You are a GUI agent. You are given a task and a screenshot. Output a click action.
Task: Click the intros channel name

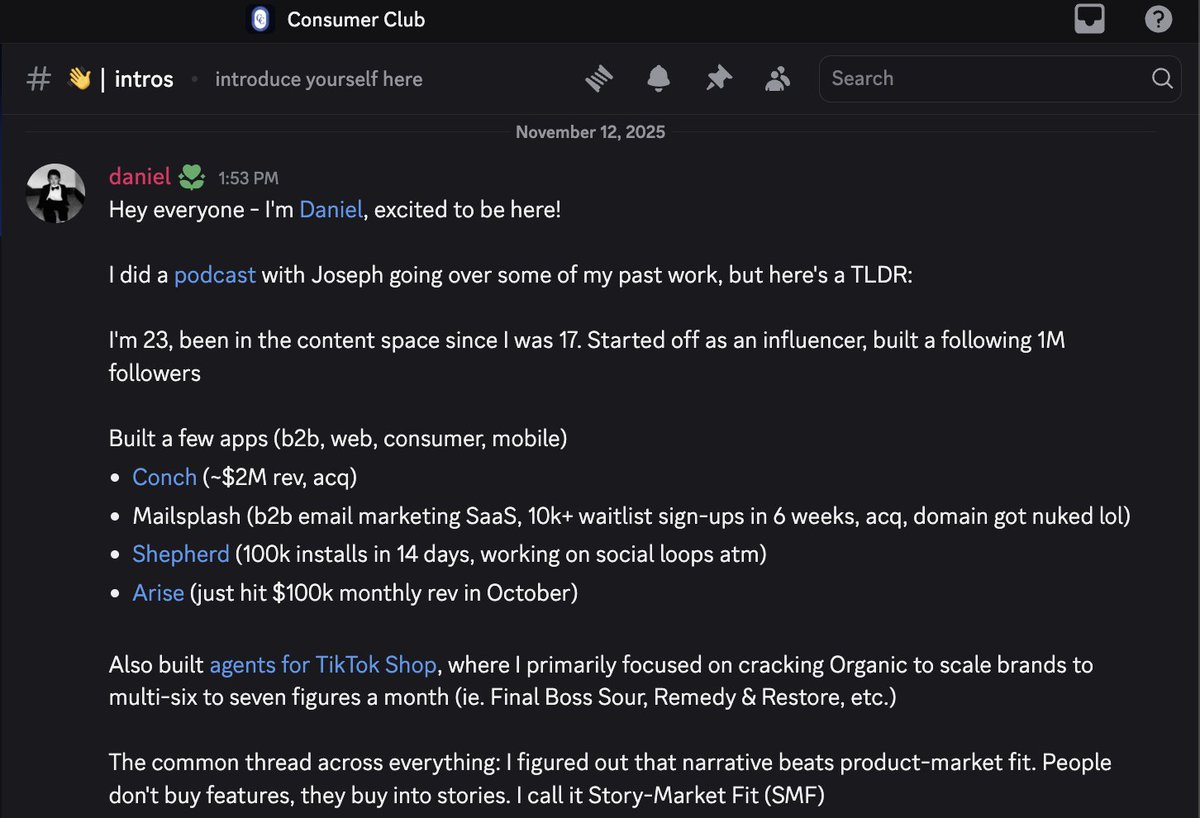[x=144, y=79]
